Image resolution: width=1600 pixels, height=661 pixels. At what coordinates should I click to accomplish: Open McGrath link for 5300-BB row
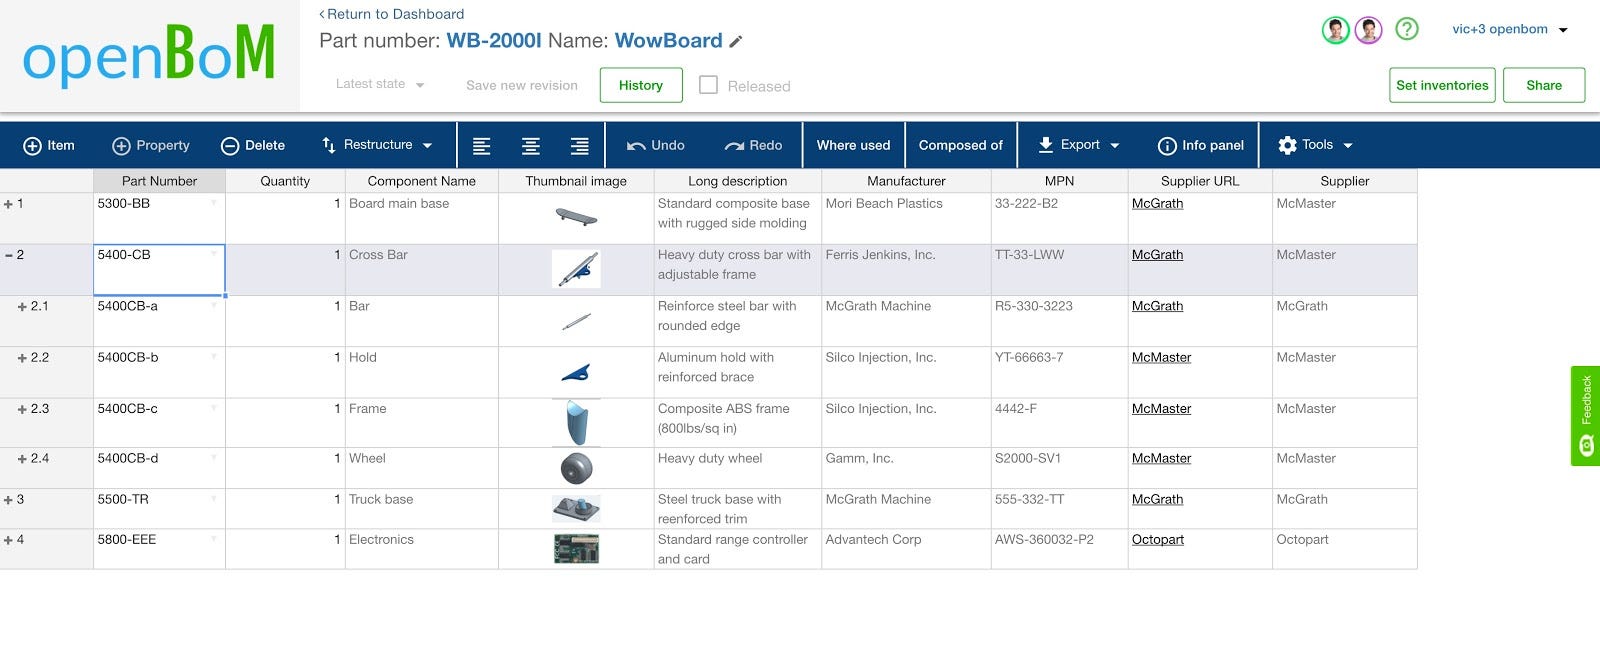pyautogui.click(x=1157, y=203)
